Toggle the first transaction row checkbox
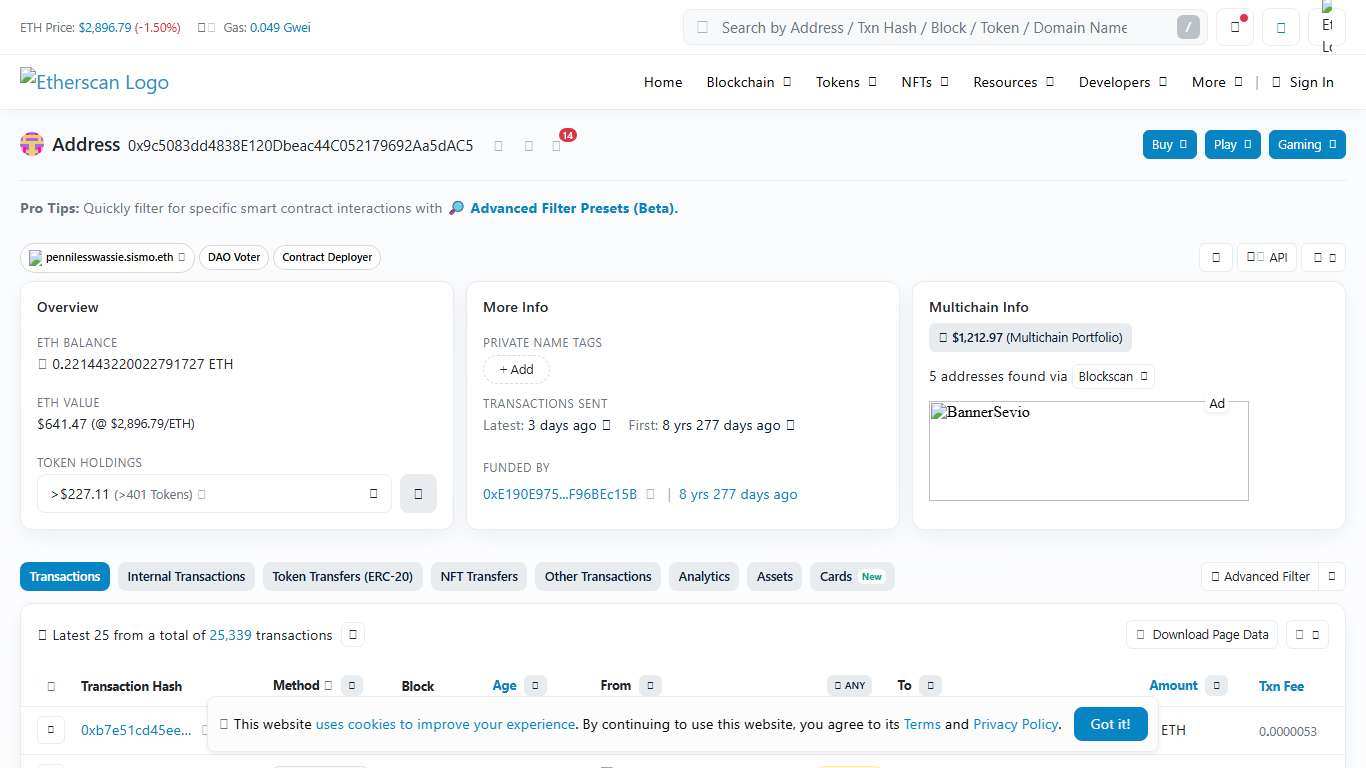The image size is (1366, 768). point(50,729)
